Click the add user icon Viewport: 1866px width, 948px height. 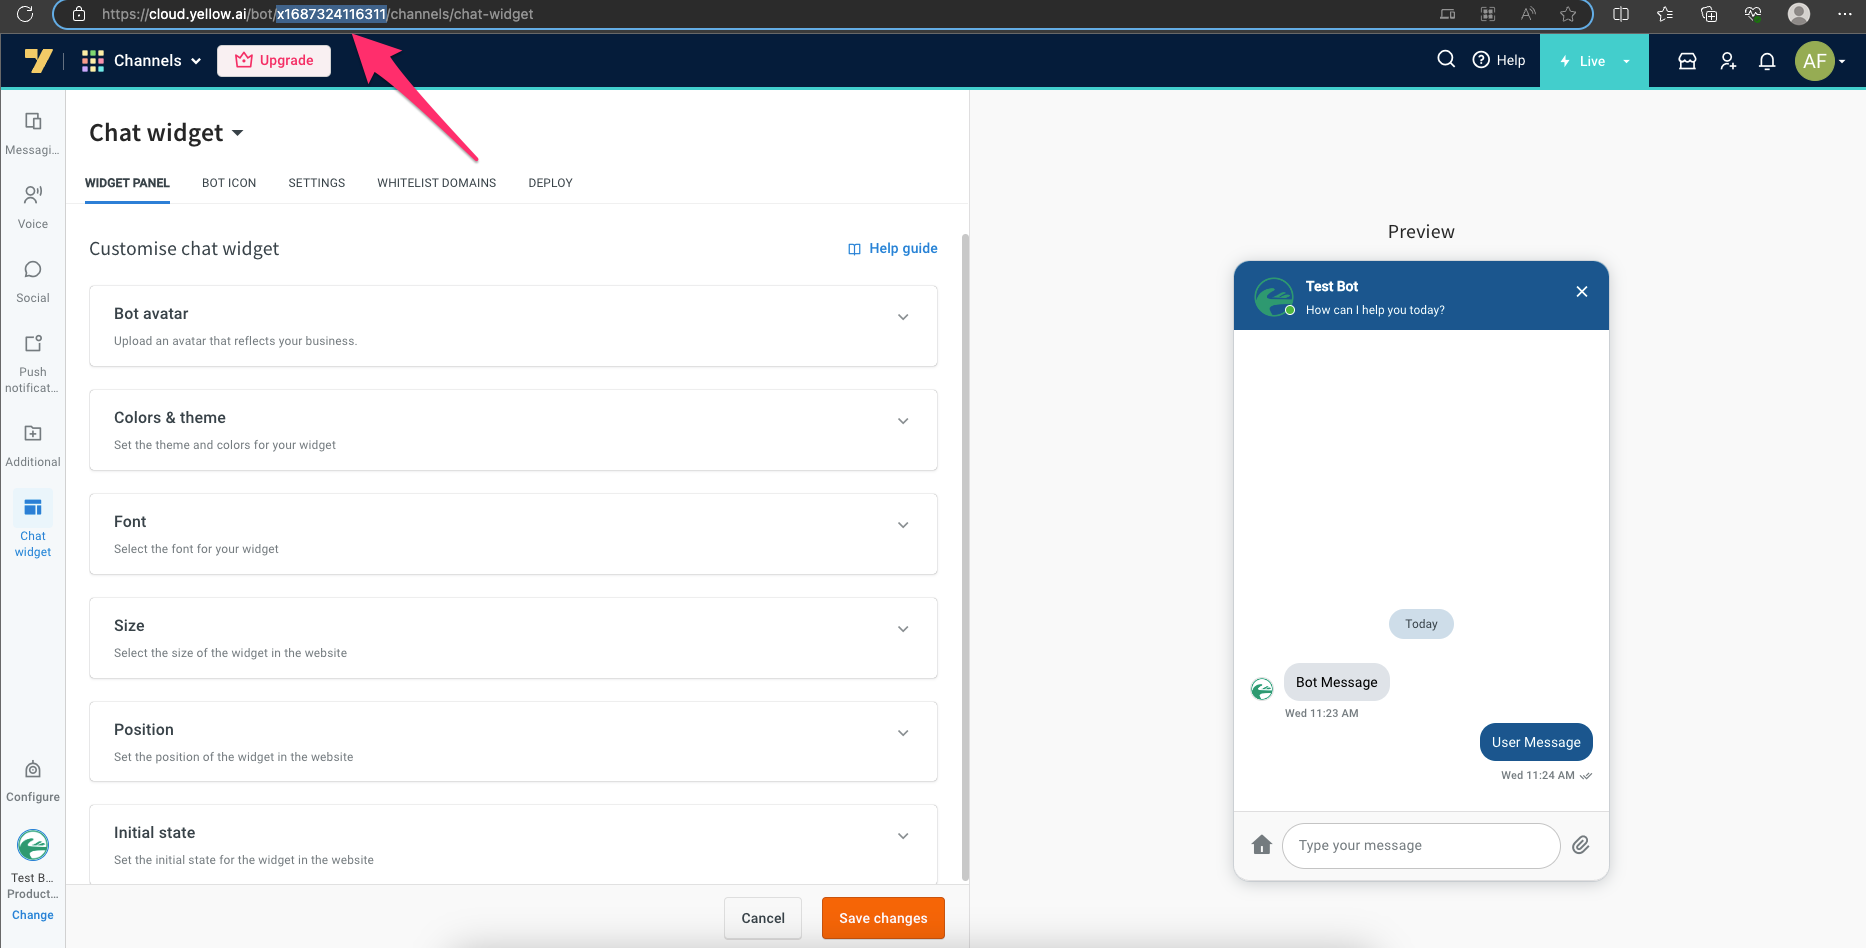[1728, 61]
